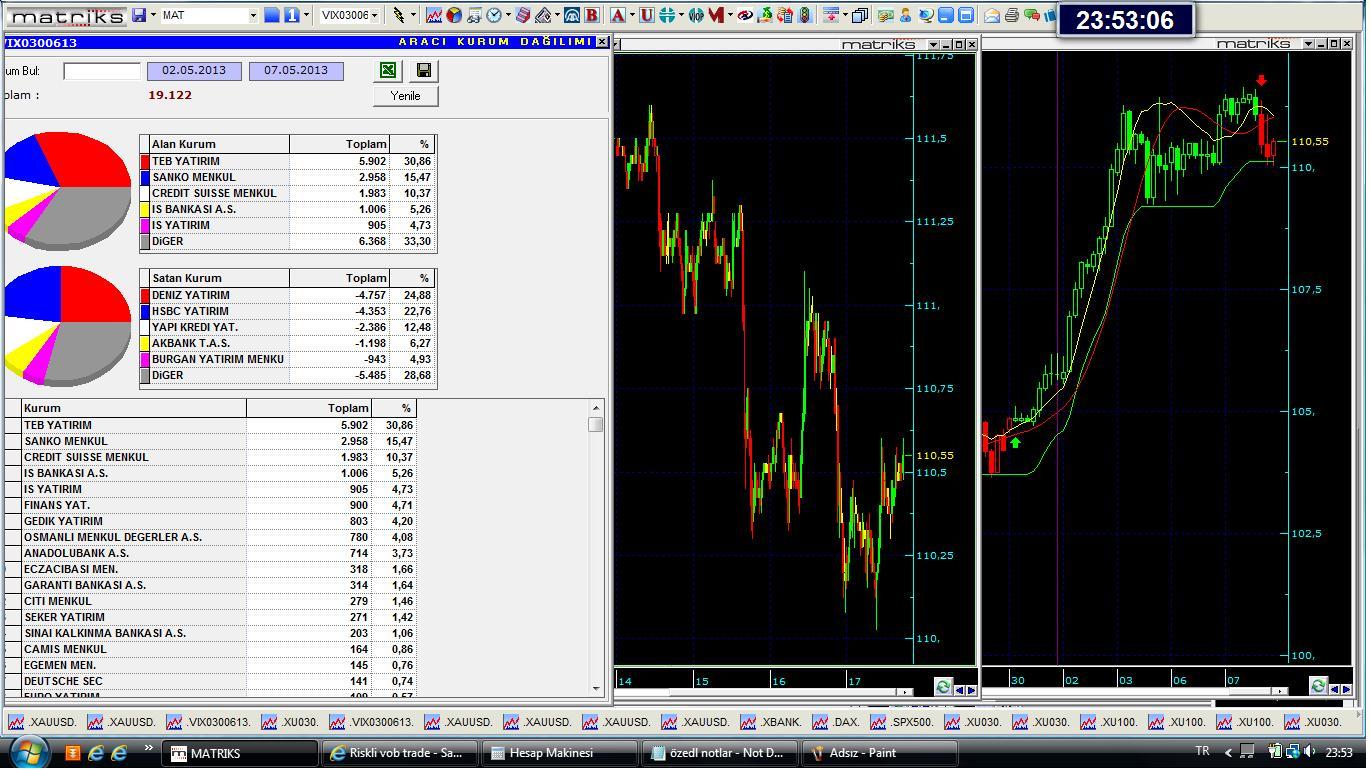The height and width of the screenshot is (770, 1370).
Task: Open the VIX03006 symbol dropdown
Action: (375, 15)
